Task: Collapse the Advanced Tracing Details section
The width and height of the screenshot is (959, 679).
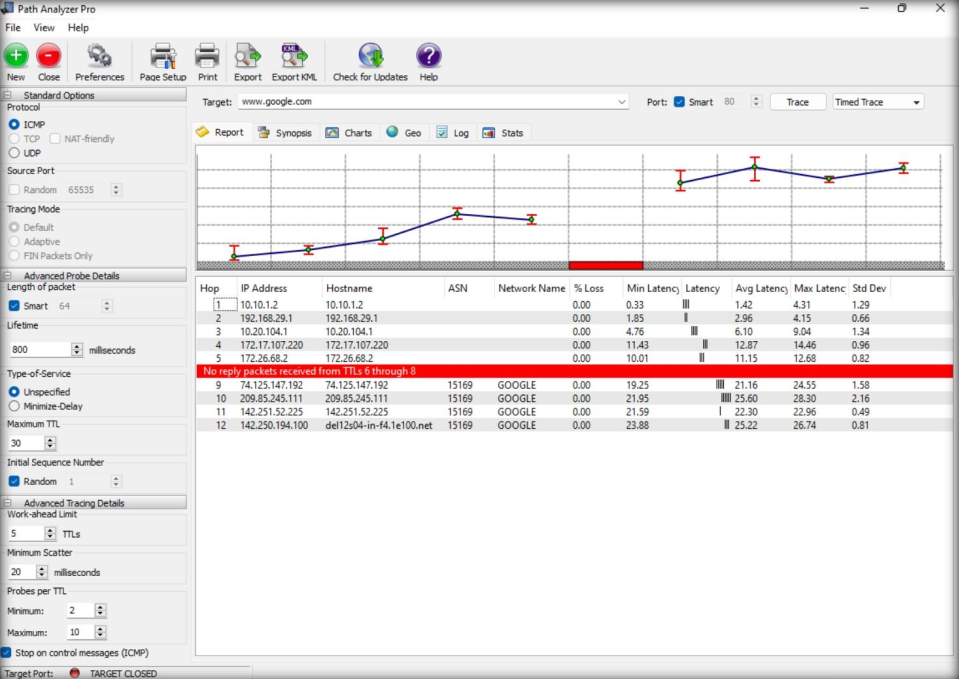Action: (x=7, y=503)
